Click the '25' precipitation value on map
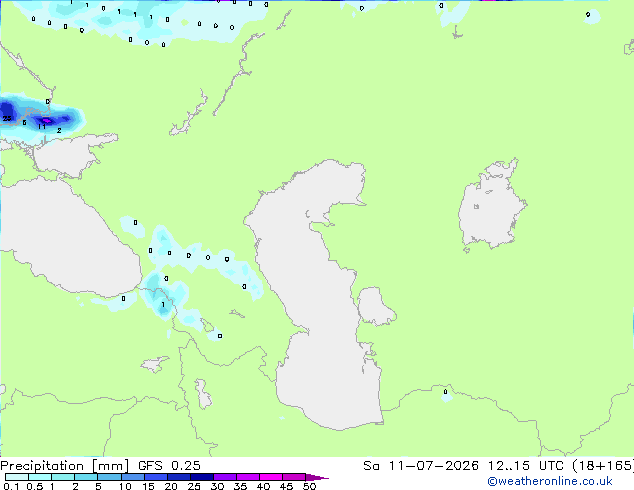Screen dimensions: 634x490 (7, 118)
